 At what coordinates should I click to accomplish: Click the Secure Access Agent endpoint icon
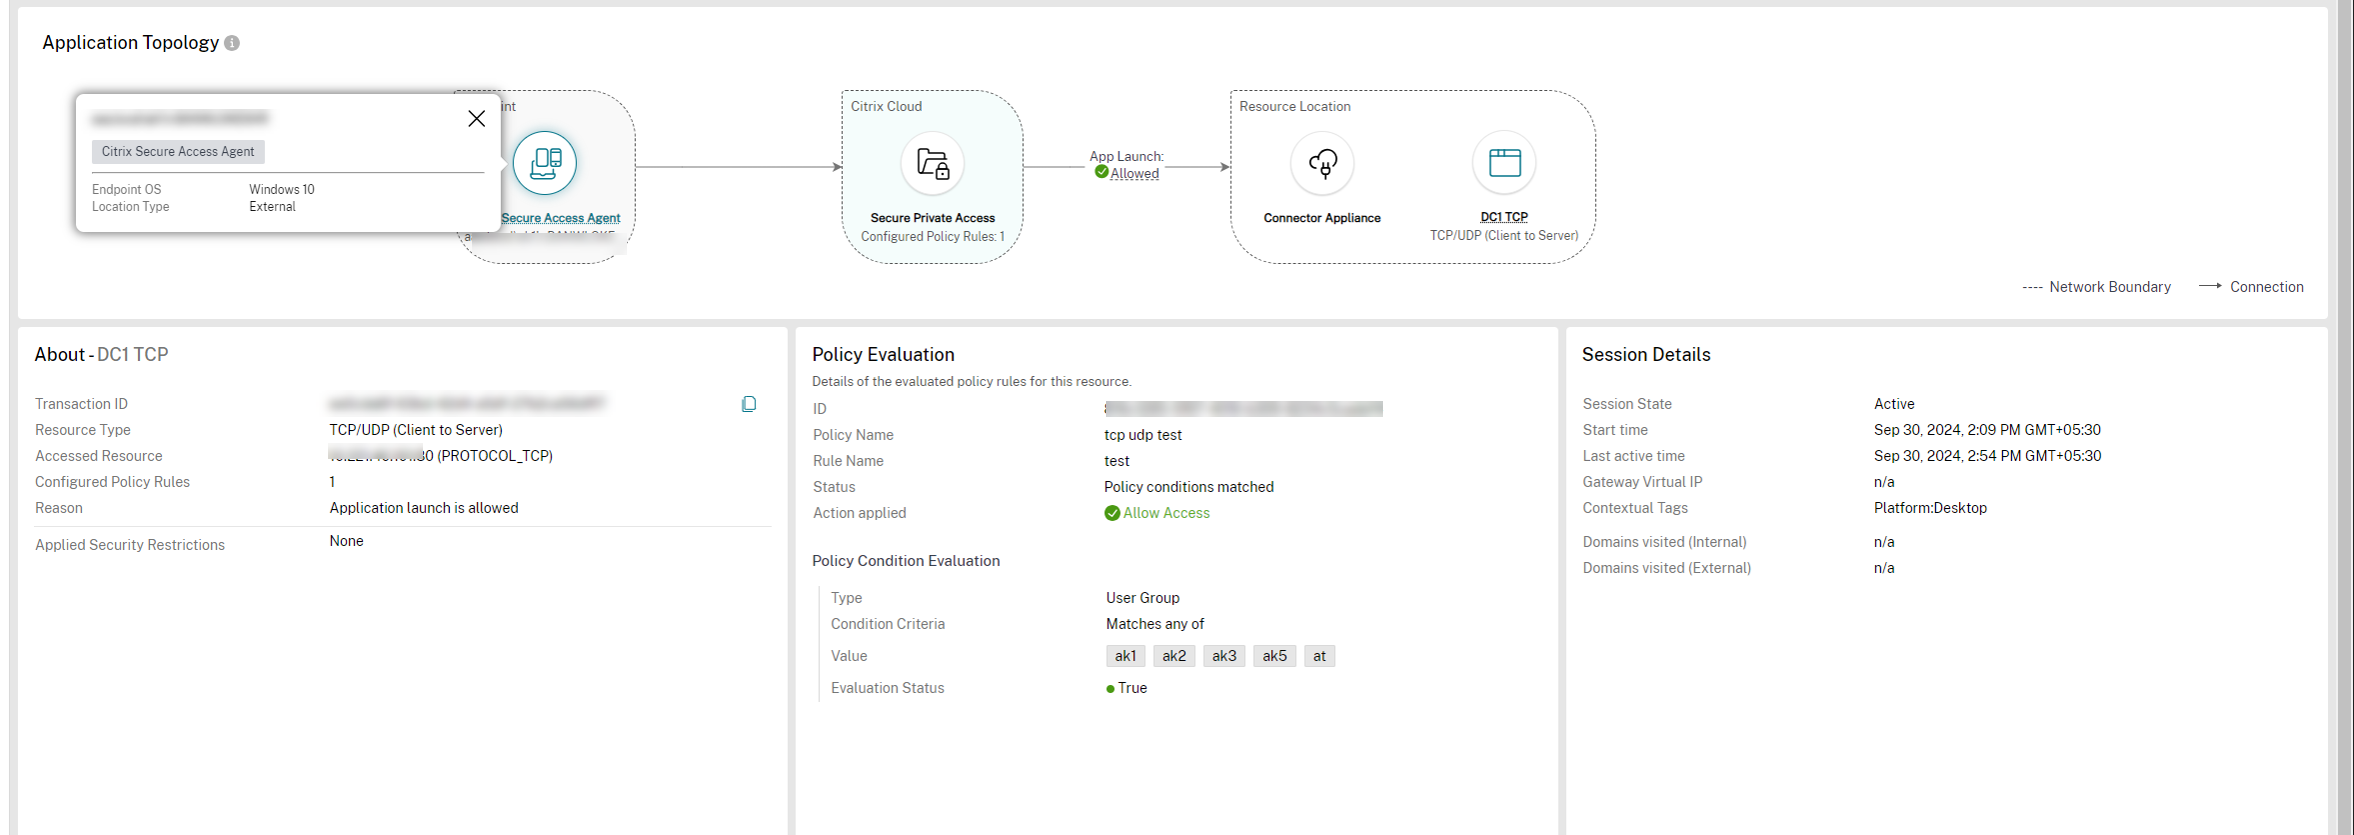pos(545,163)
